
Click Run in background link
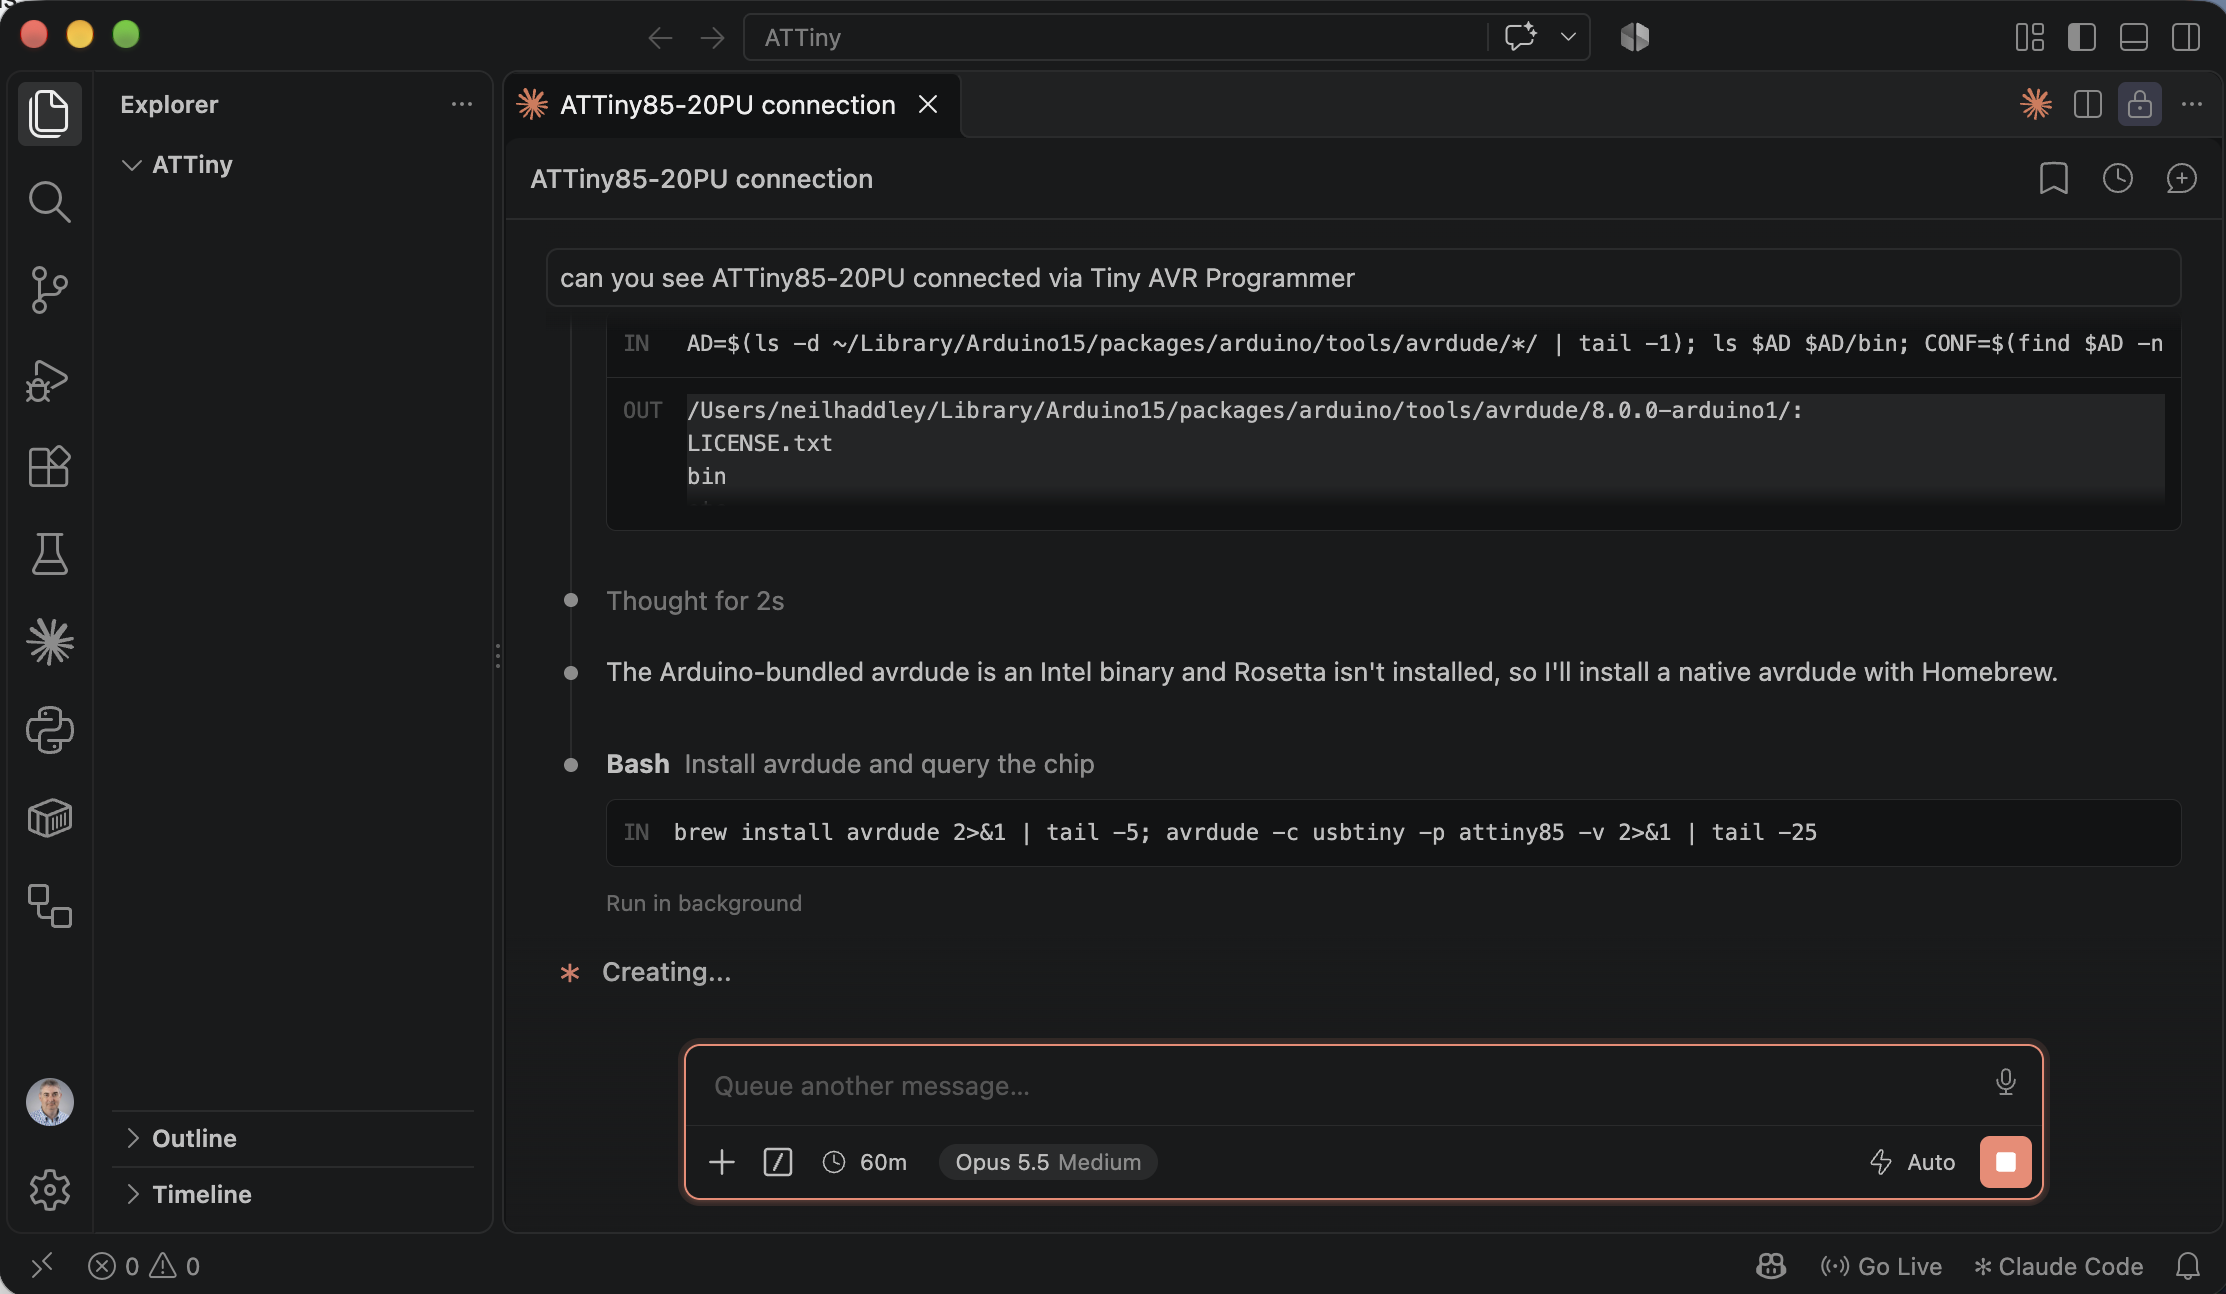(x=703, y=903)
